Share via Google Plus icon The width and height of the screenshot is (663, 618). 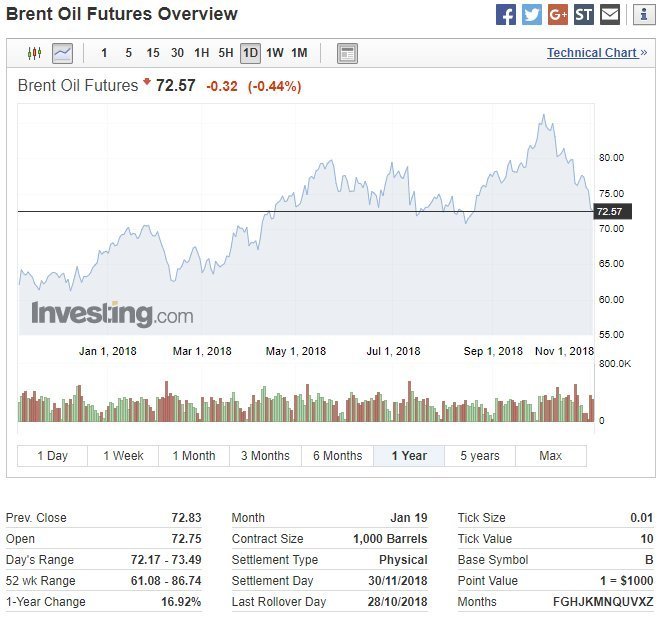coord(558,15)
